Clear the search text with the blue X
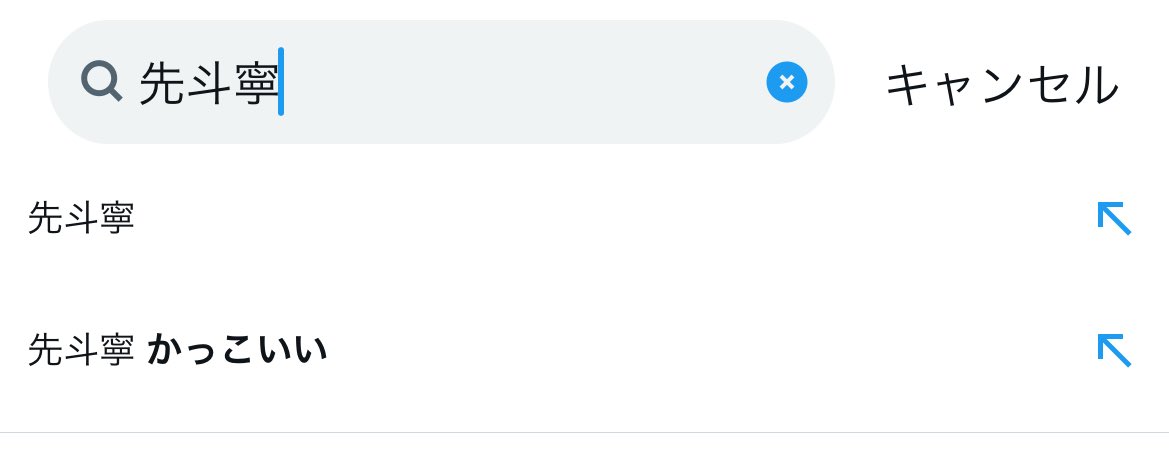 click(x=787, y=82)
